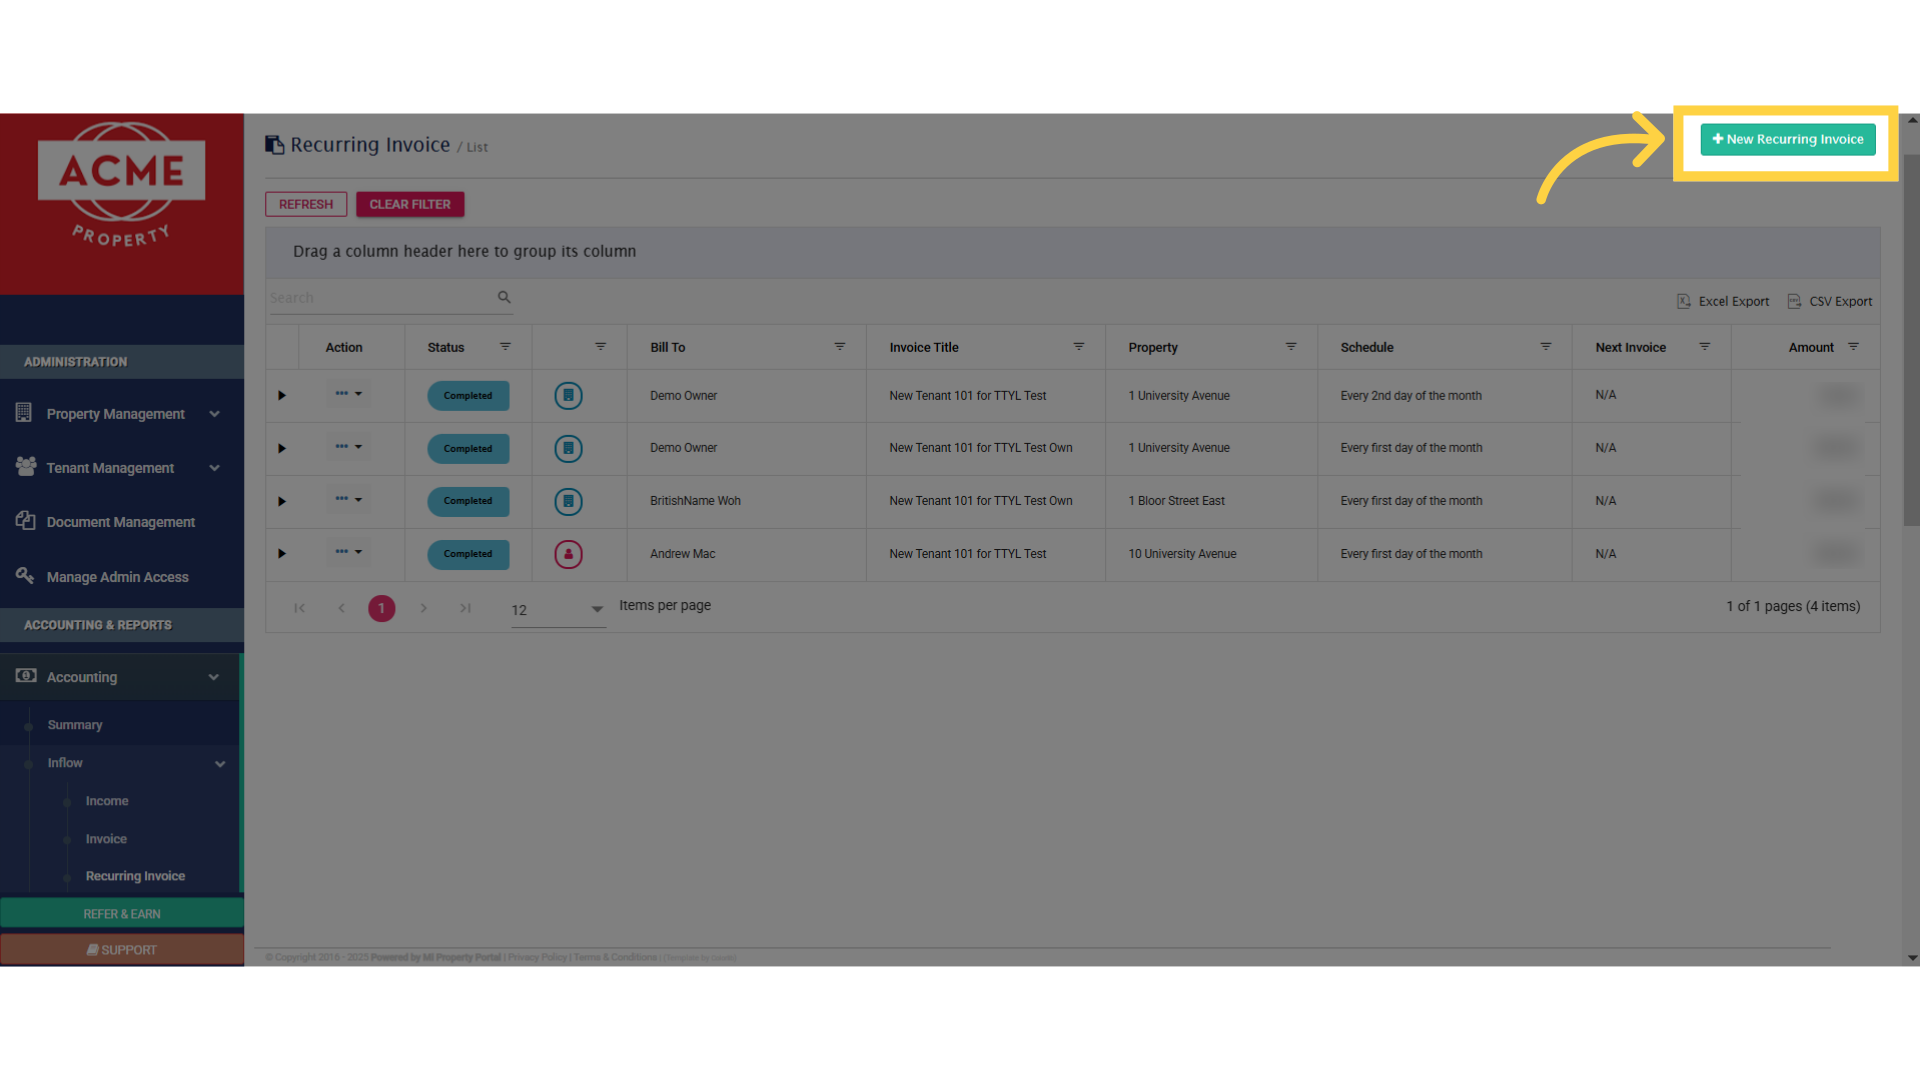
Task: Open the Schedule column filter icon
Action: [1546, 347]
